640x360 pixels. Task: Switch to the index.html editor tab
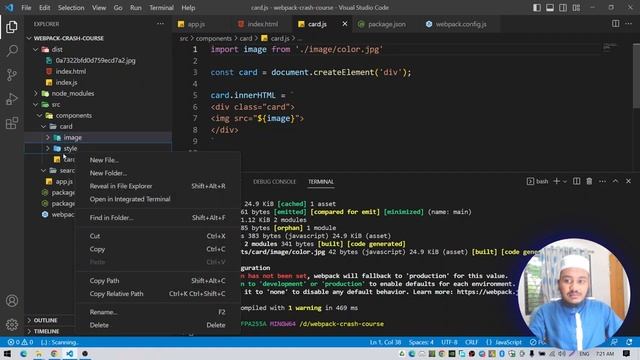pos(262,24)
